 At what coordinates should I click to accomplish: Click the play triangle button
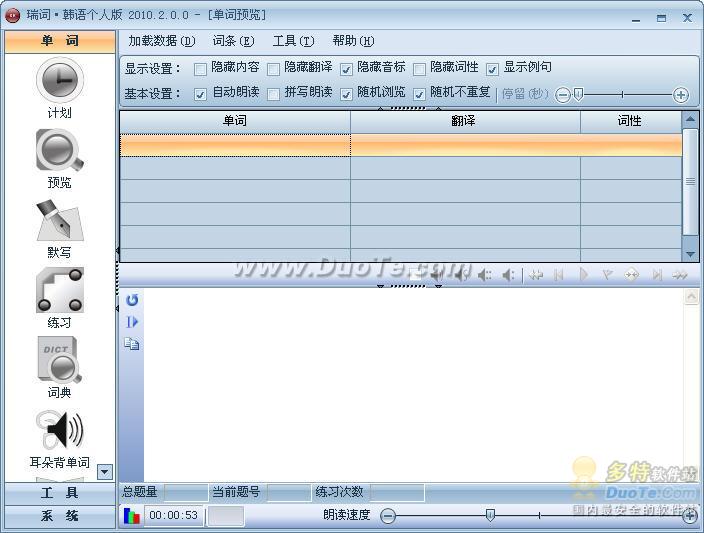[584, 274]
